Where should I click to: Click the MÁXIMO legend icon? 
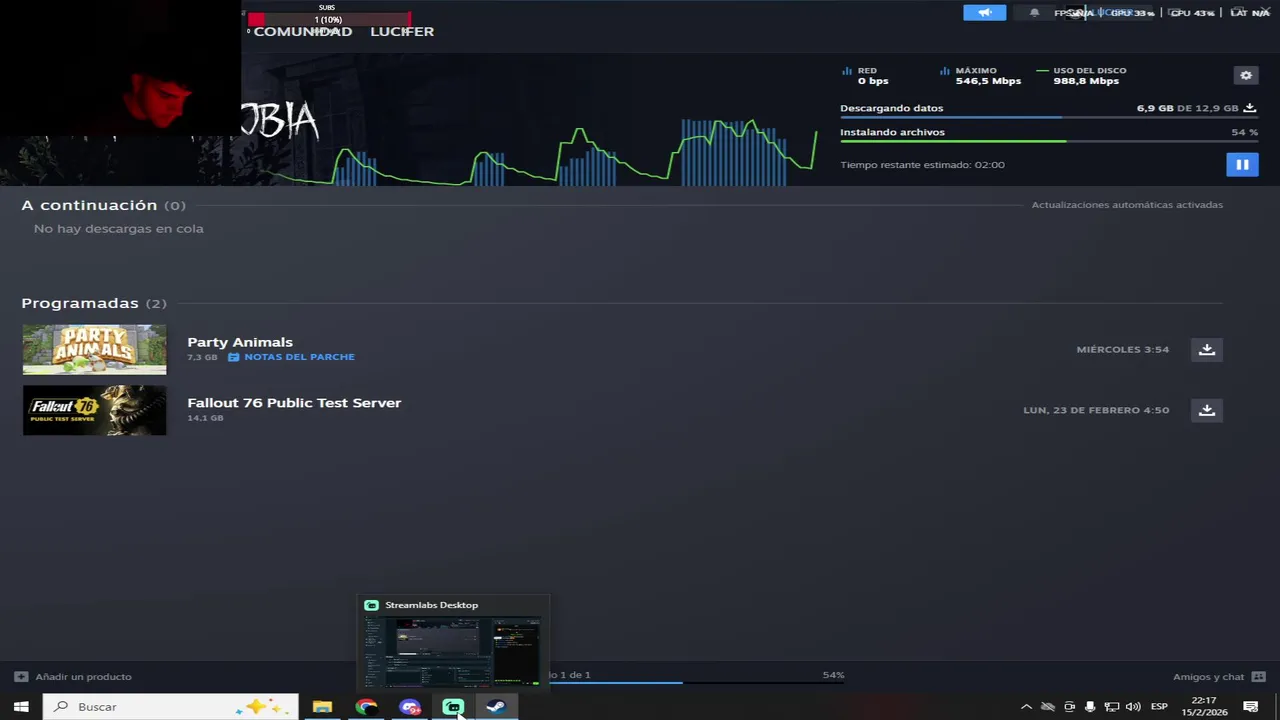click(x=945, y=71)
